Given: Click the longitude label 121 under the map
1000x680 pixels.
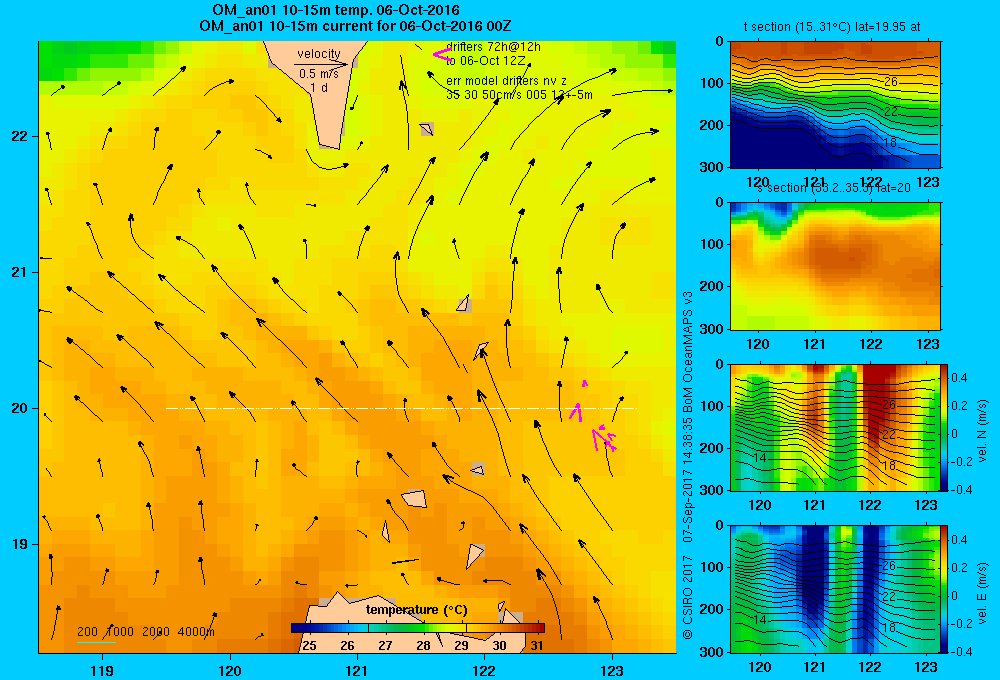Looking at the screenshot, I should pos(357,670).
